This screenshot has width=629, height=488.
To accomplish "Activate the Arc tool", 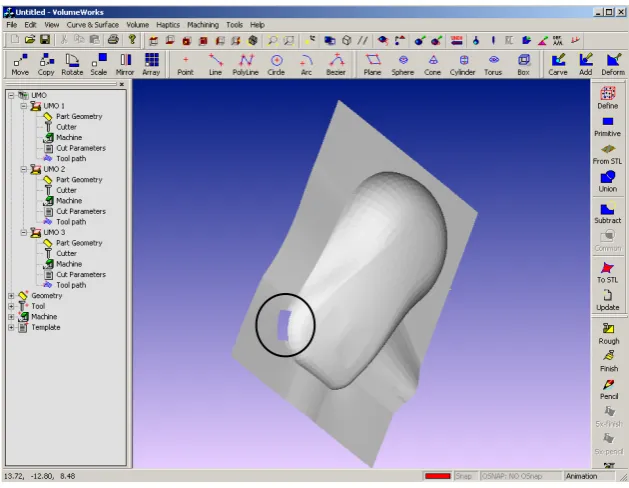I will click(x=306, y=65).
